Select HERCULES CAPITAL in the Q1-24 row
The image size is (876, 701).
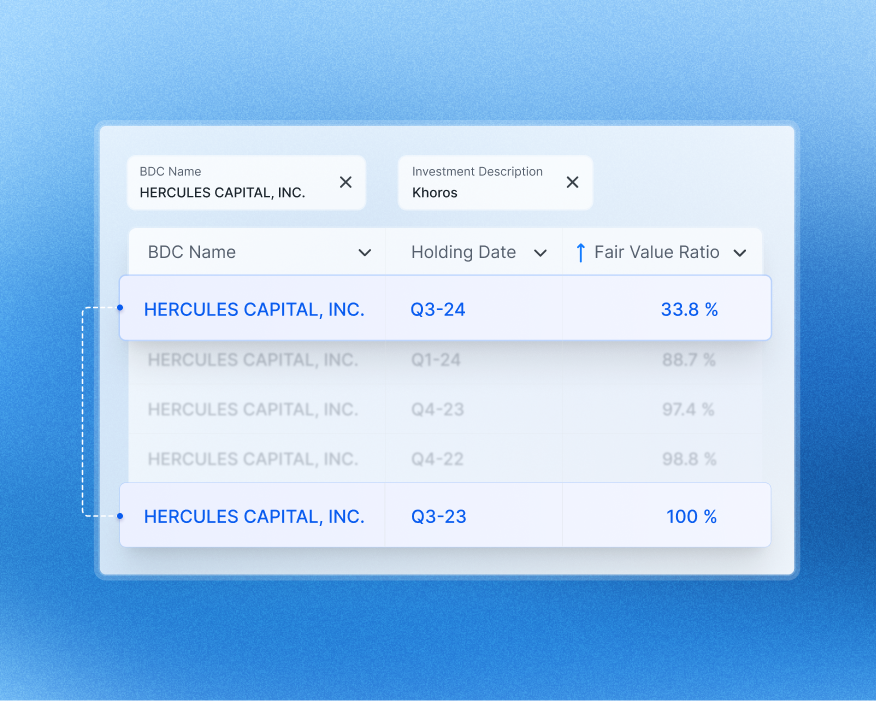pyautogui.click(x=253, y=360)
